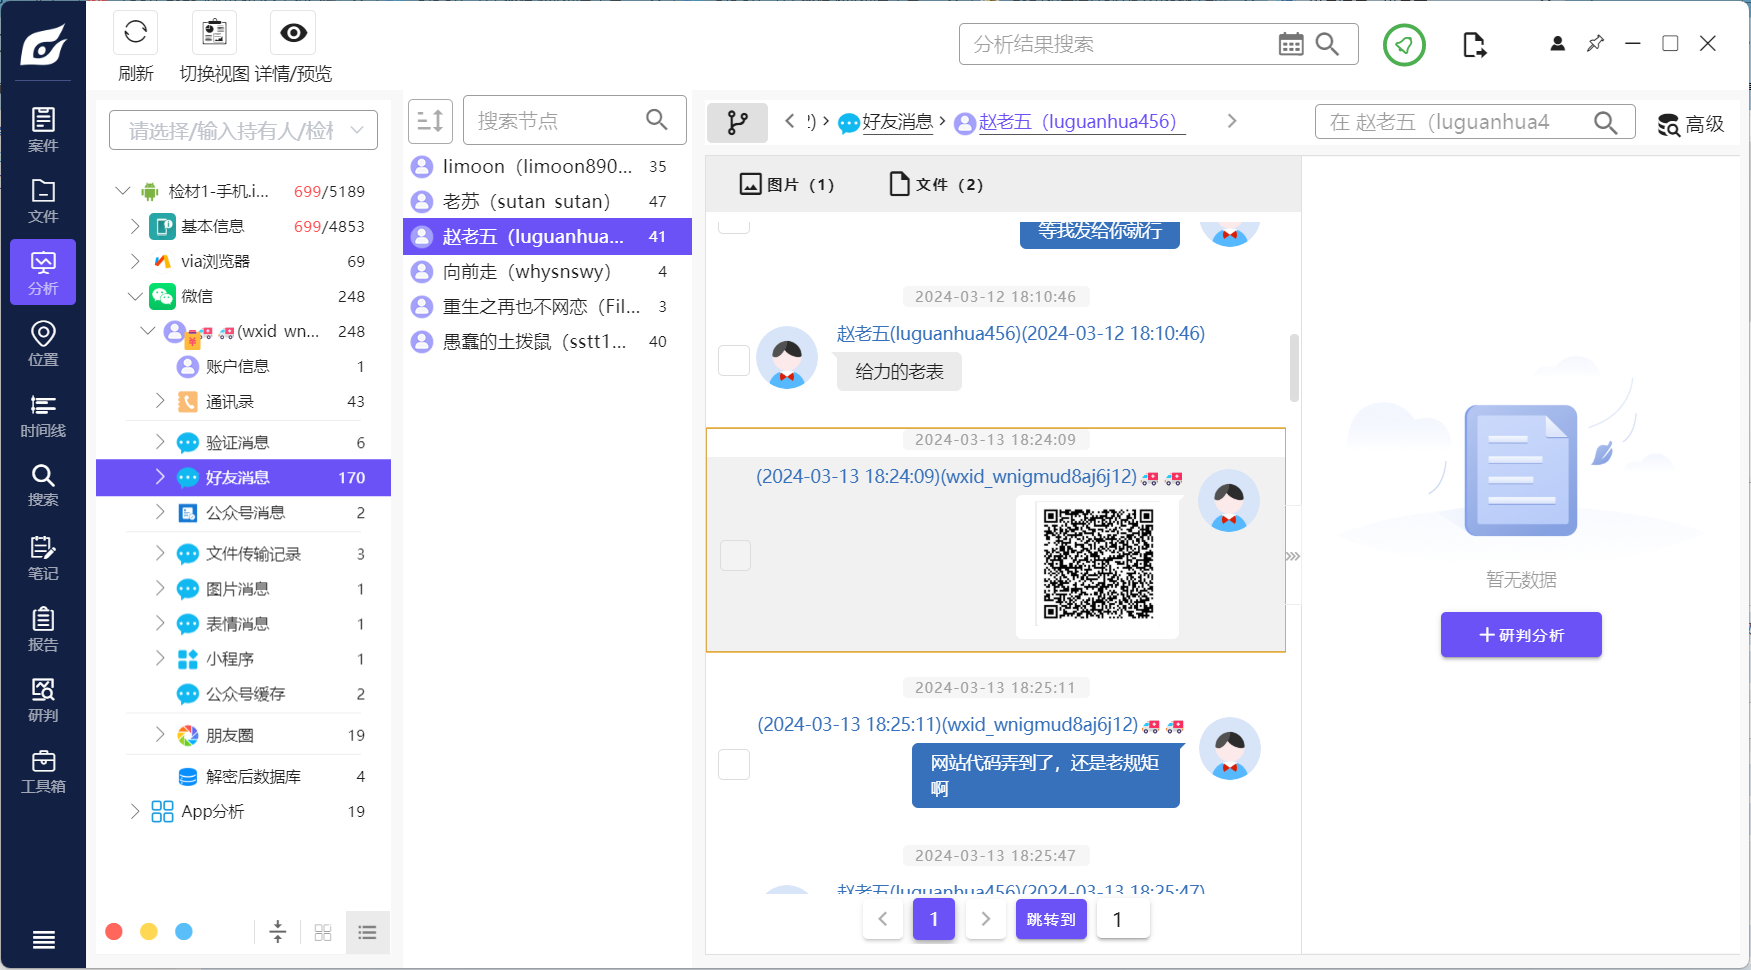Click the expand/collapse all tree icon
1751x970 pixels.
tap(278, 932)
